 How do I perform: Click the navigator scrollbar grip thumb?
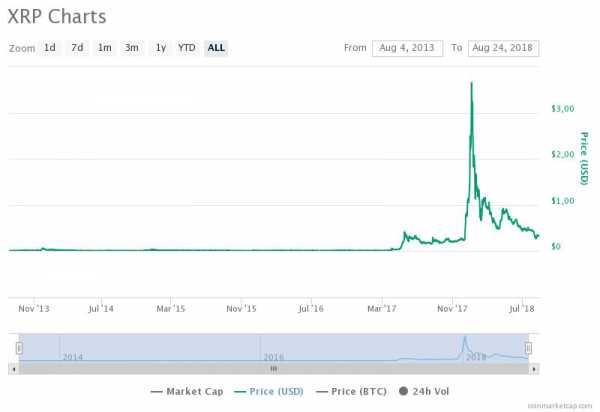274,369
